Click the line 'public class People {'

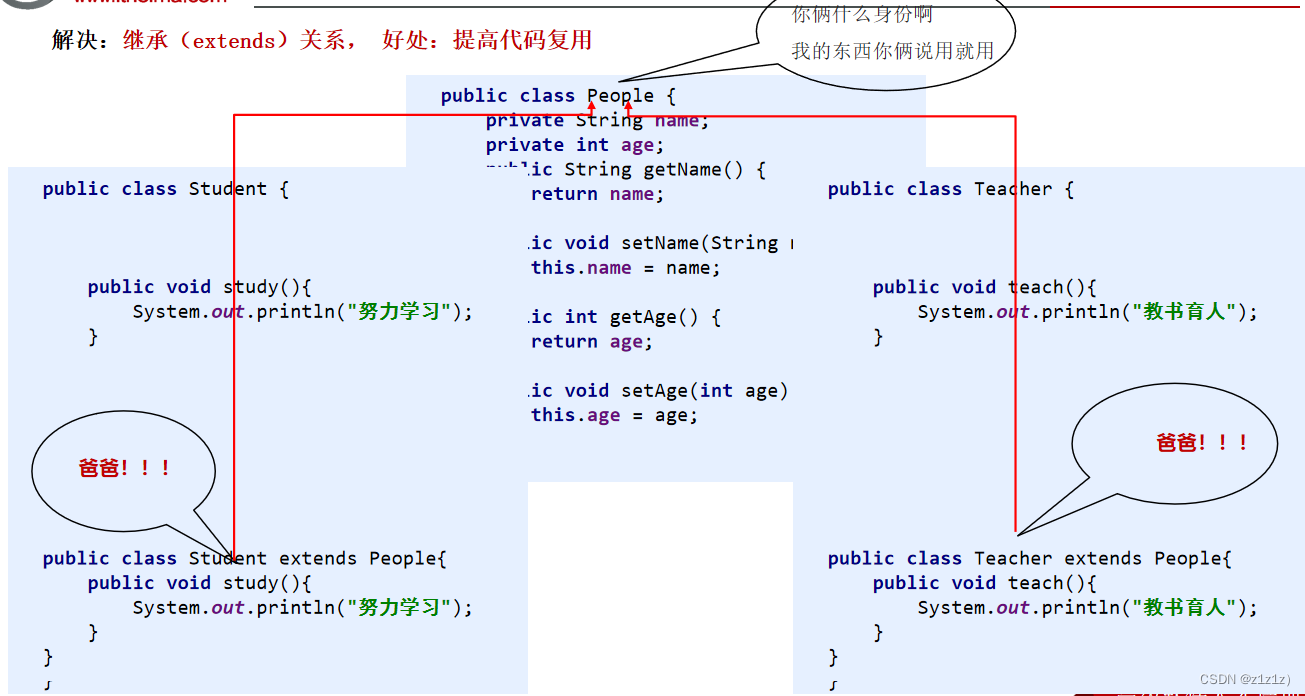click(559, 96)
